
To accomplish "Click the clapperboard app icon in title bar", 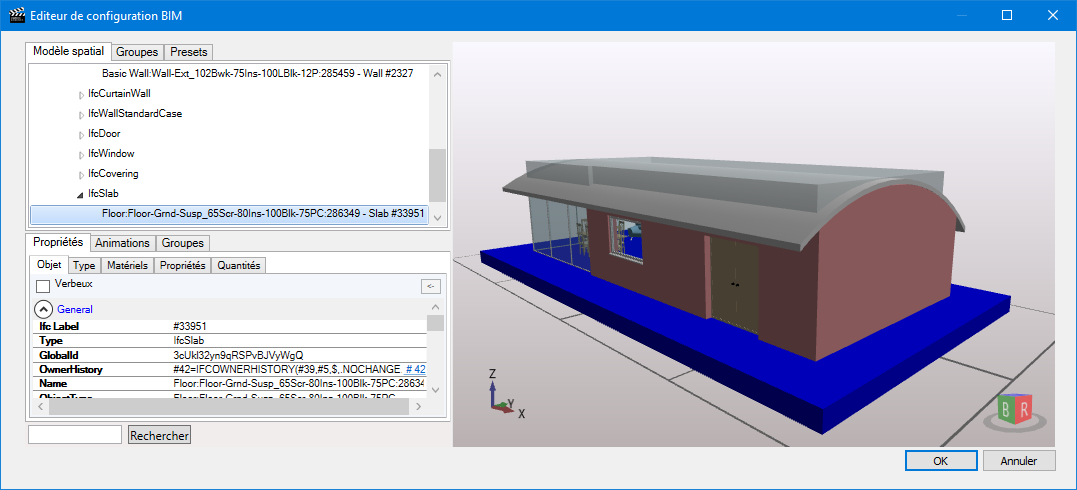I will (16, 14).
